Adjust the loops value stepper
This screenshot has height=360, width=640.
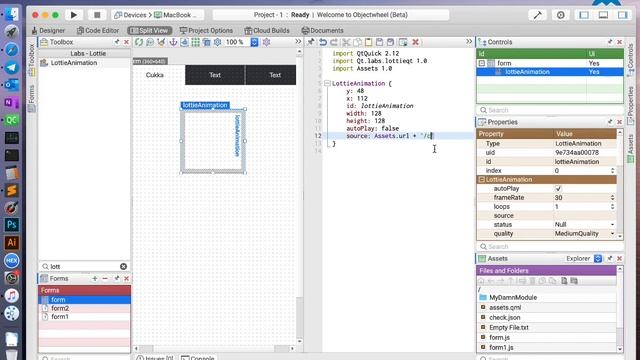[x=612, y=207]
